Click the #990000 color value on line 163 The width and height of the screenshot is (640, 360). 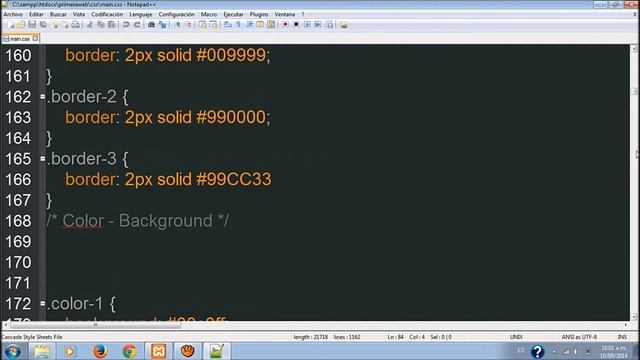[x=231, y=118]
